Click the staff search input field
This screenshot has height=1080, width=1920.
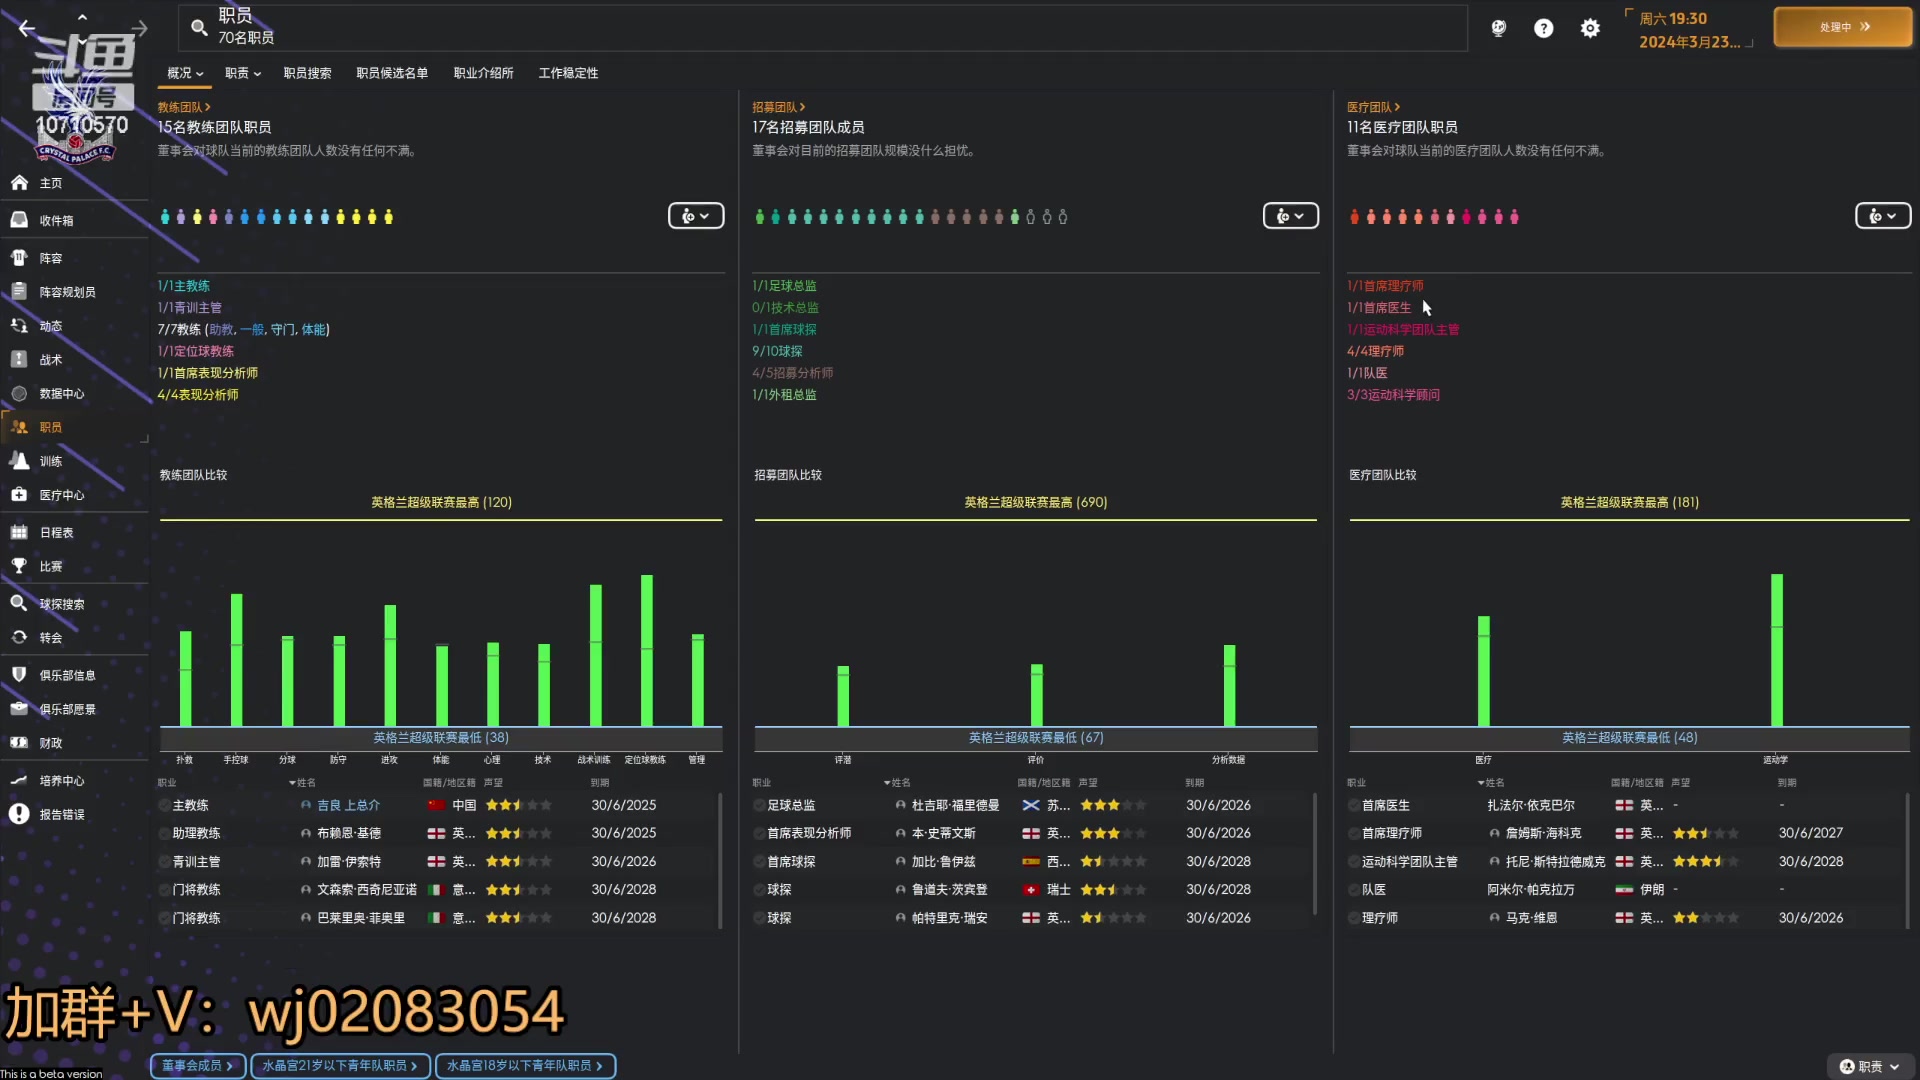point(822,28)
